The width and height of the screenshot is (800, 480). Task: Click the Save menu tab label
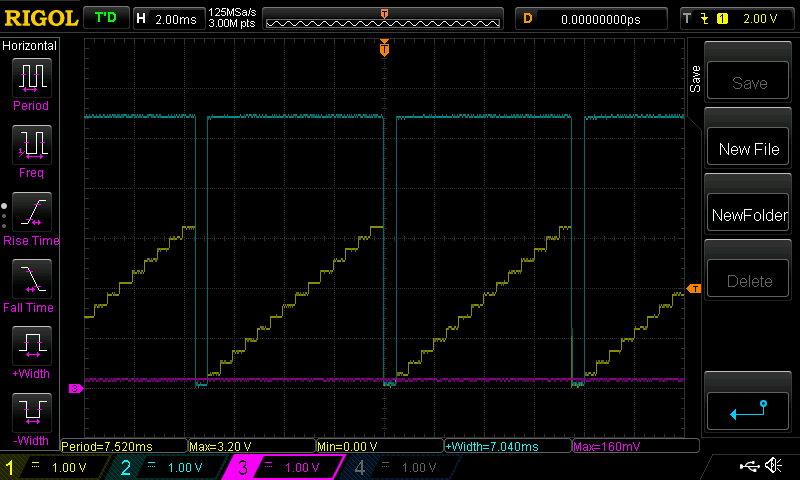(x=695, y=80)
